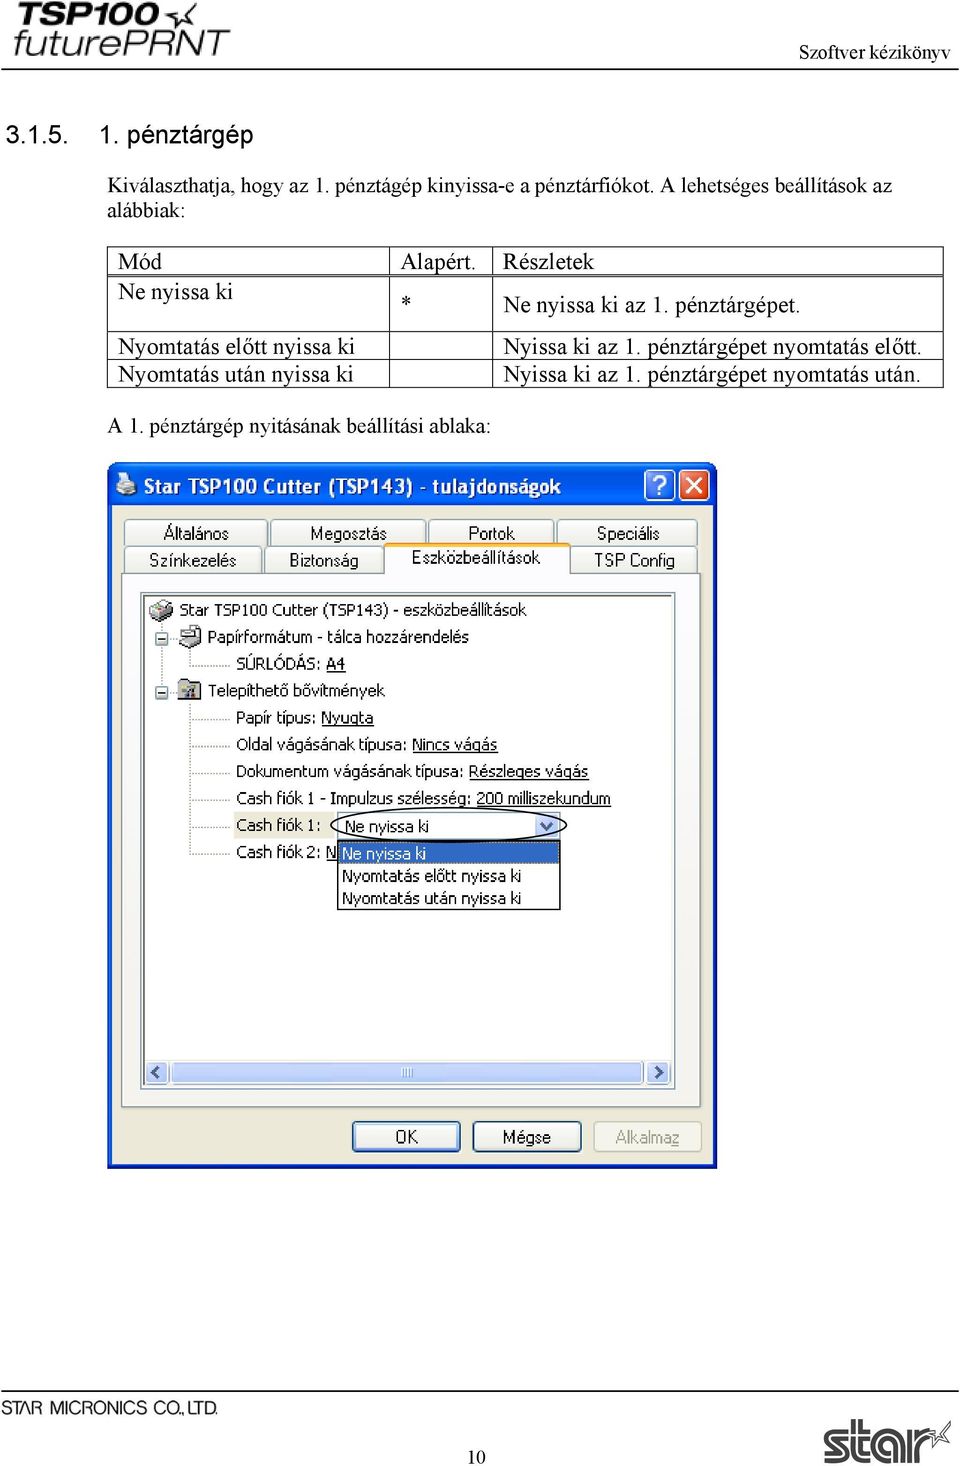Image resolution: width=960 pixels, height=1466 pixels.
Task: Click the Telepíthető bővítmények icon
Action: click(x=190, y=690)
